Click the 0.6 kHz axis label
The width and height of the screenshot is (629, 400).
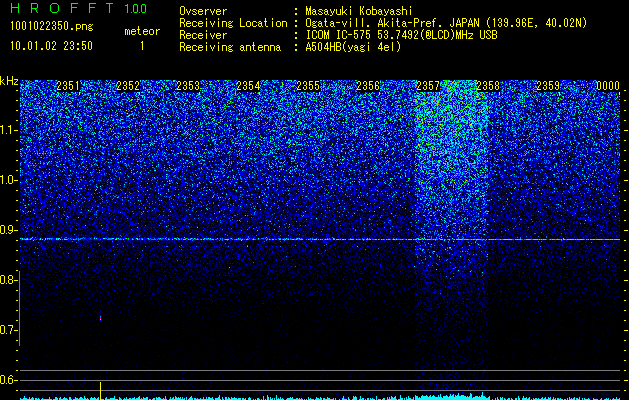(8, 380)
